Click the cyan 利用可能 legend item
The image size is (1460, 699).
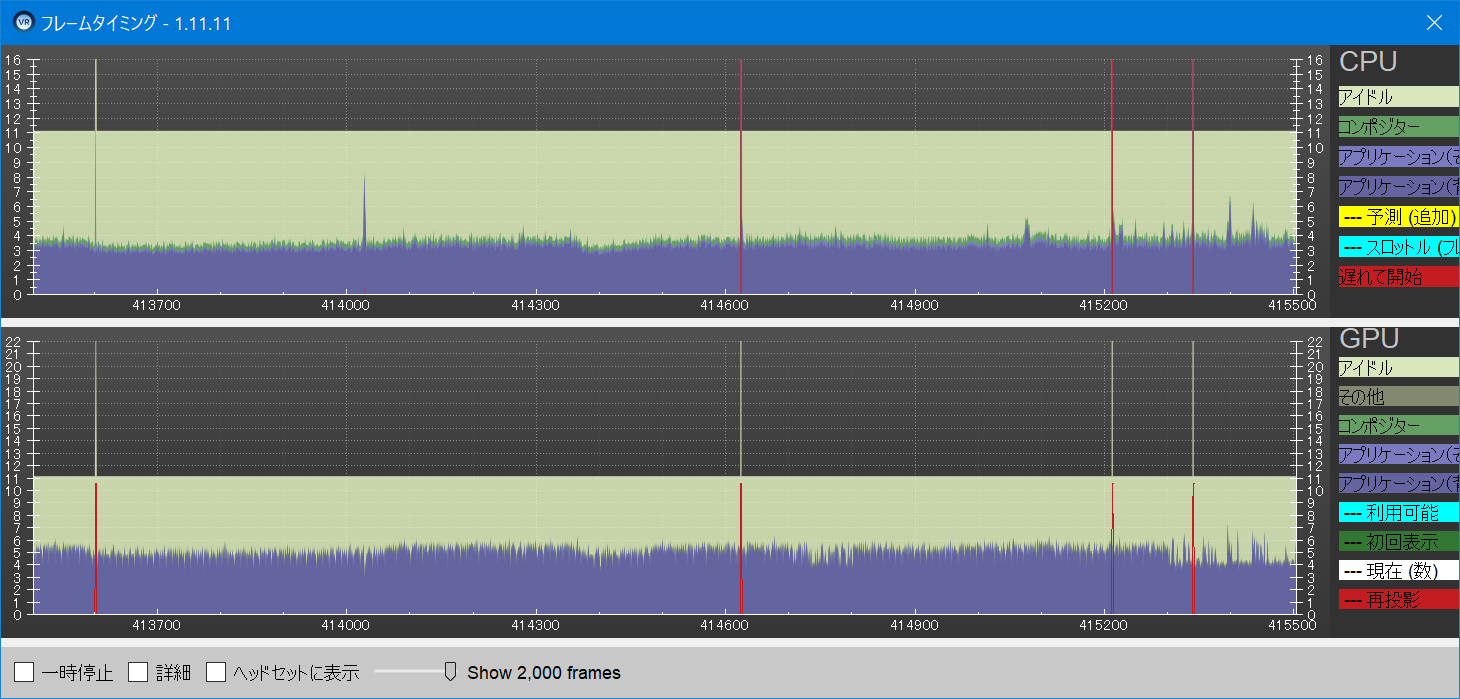pos(1398,513)
